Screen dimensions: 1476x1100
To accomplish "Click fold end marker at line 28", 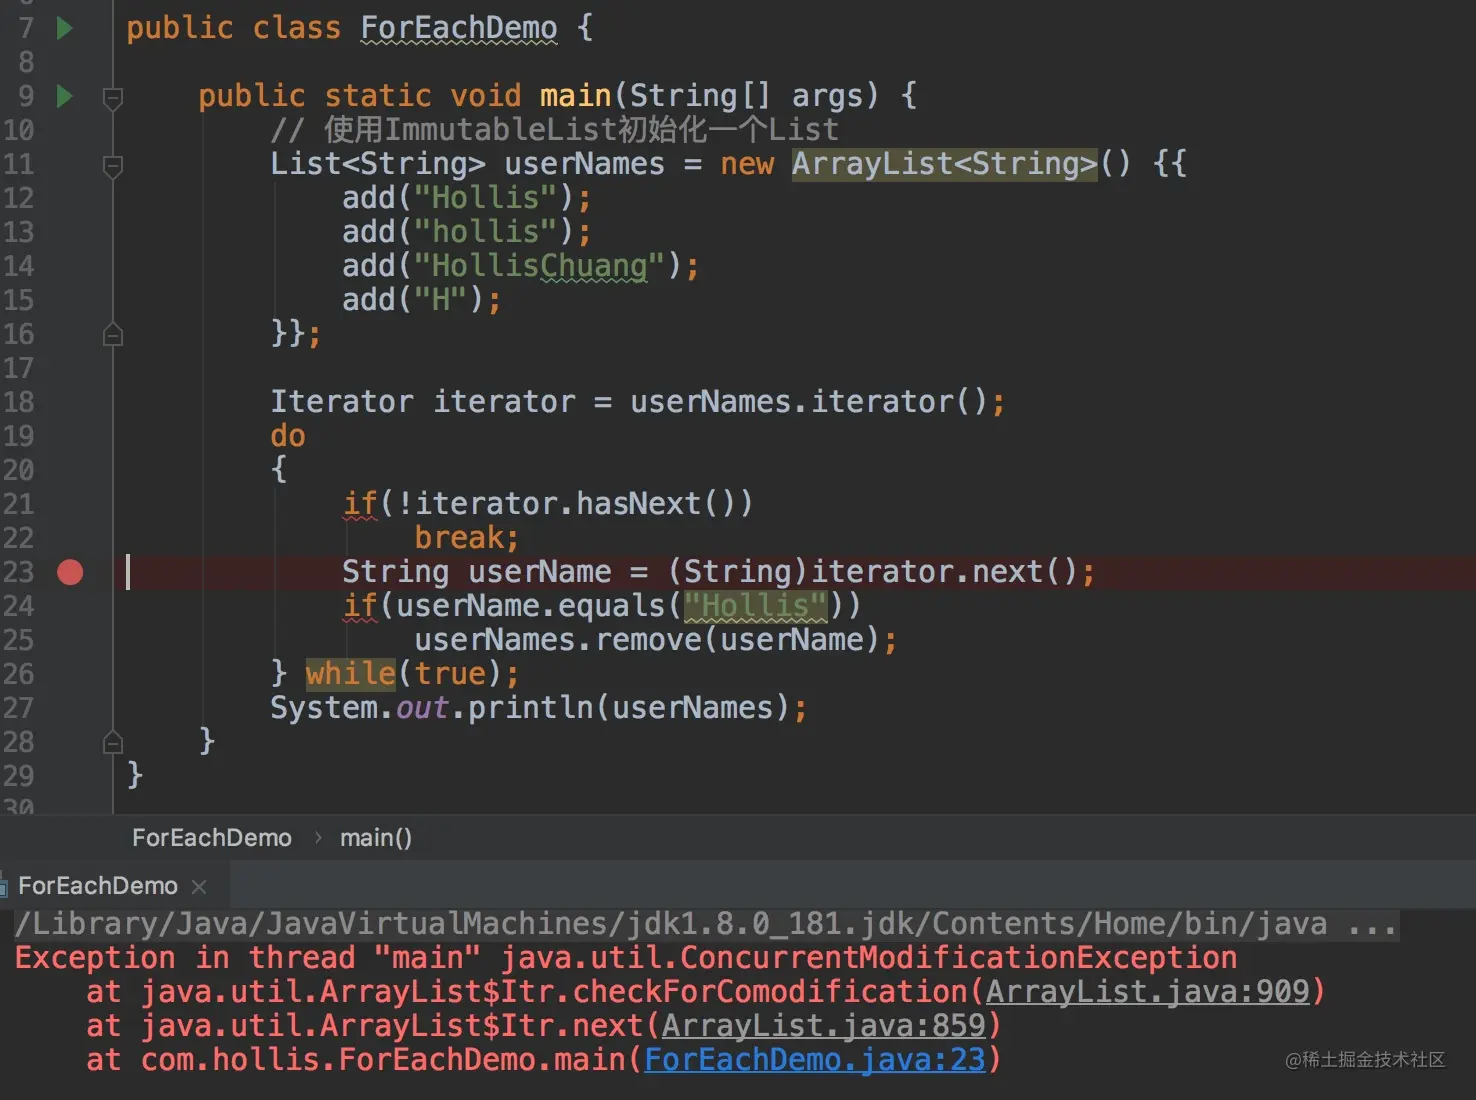I will pyautogui.click(x=113, y=743).
